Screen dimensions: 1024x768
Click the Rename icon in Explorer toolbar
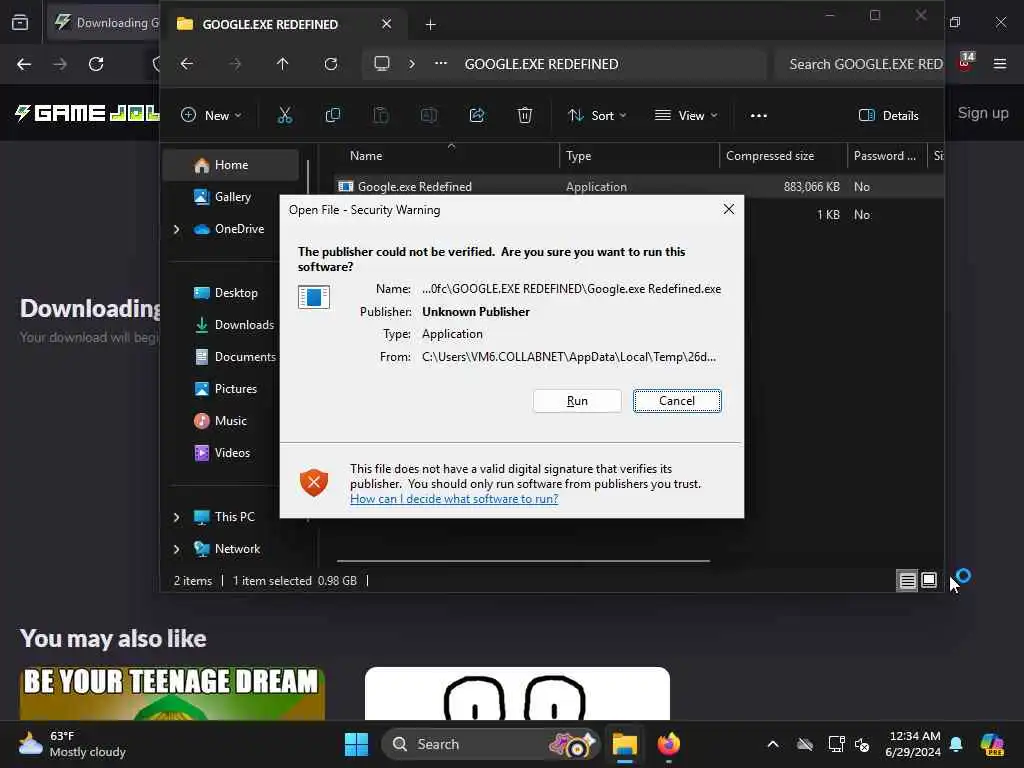click(x=428, y=116)
